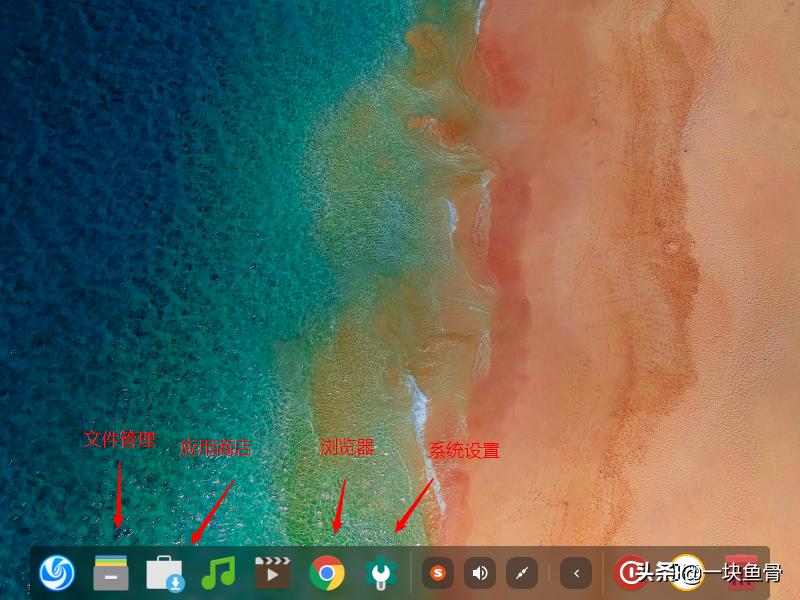
Task: Open the File Manager from the dock
Action: (110, 575)
